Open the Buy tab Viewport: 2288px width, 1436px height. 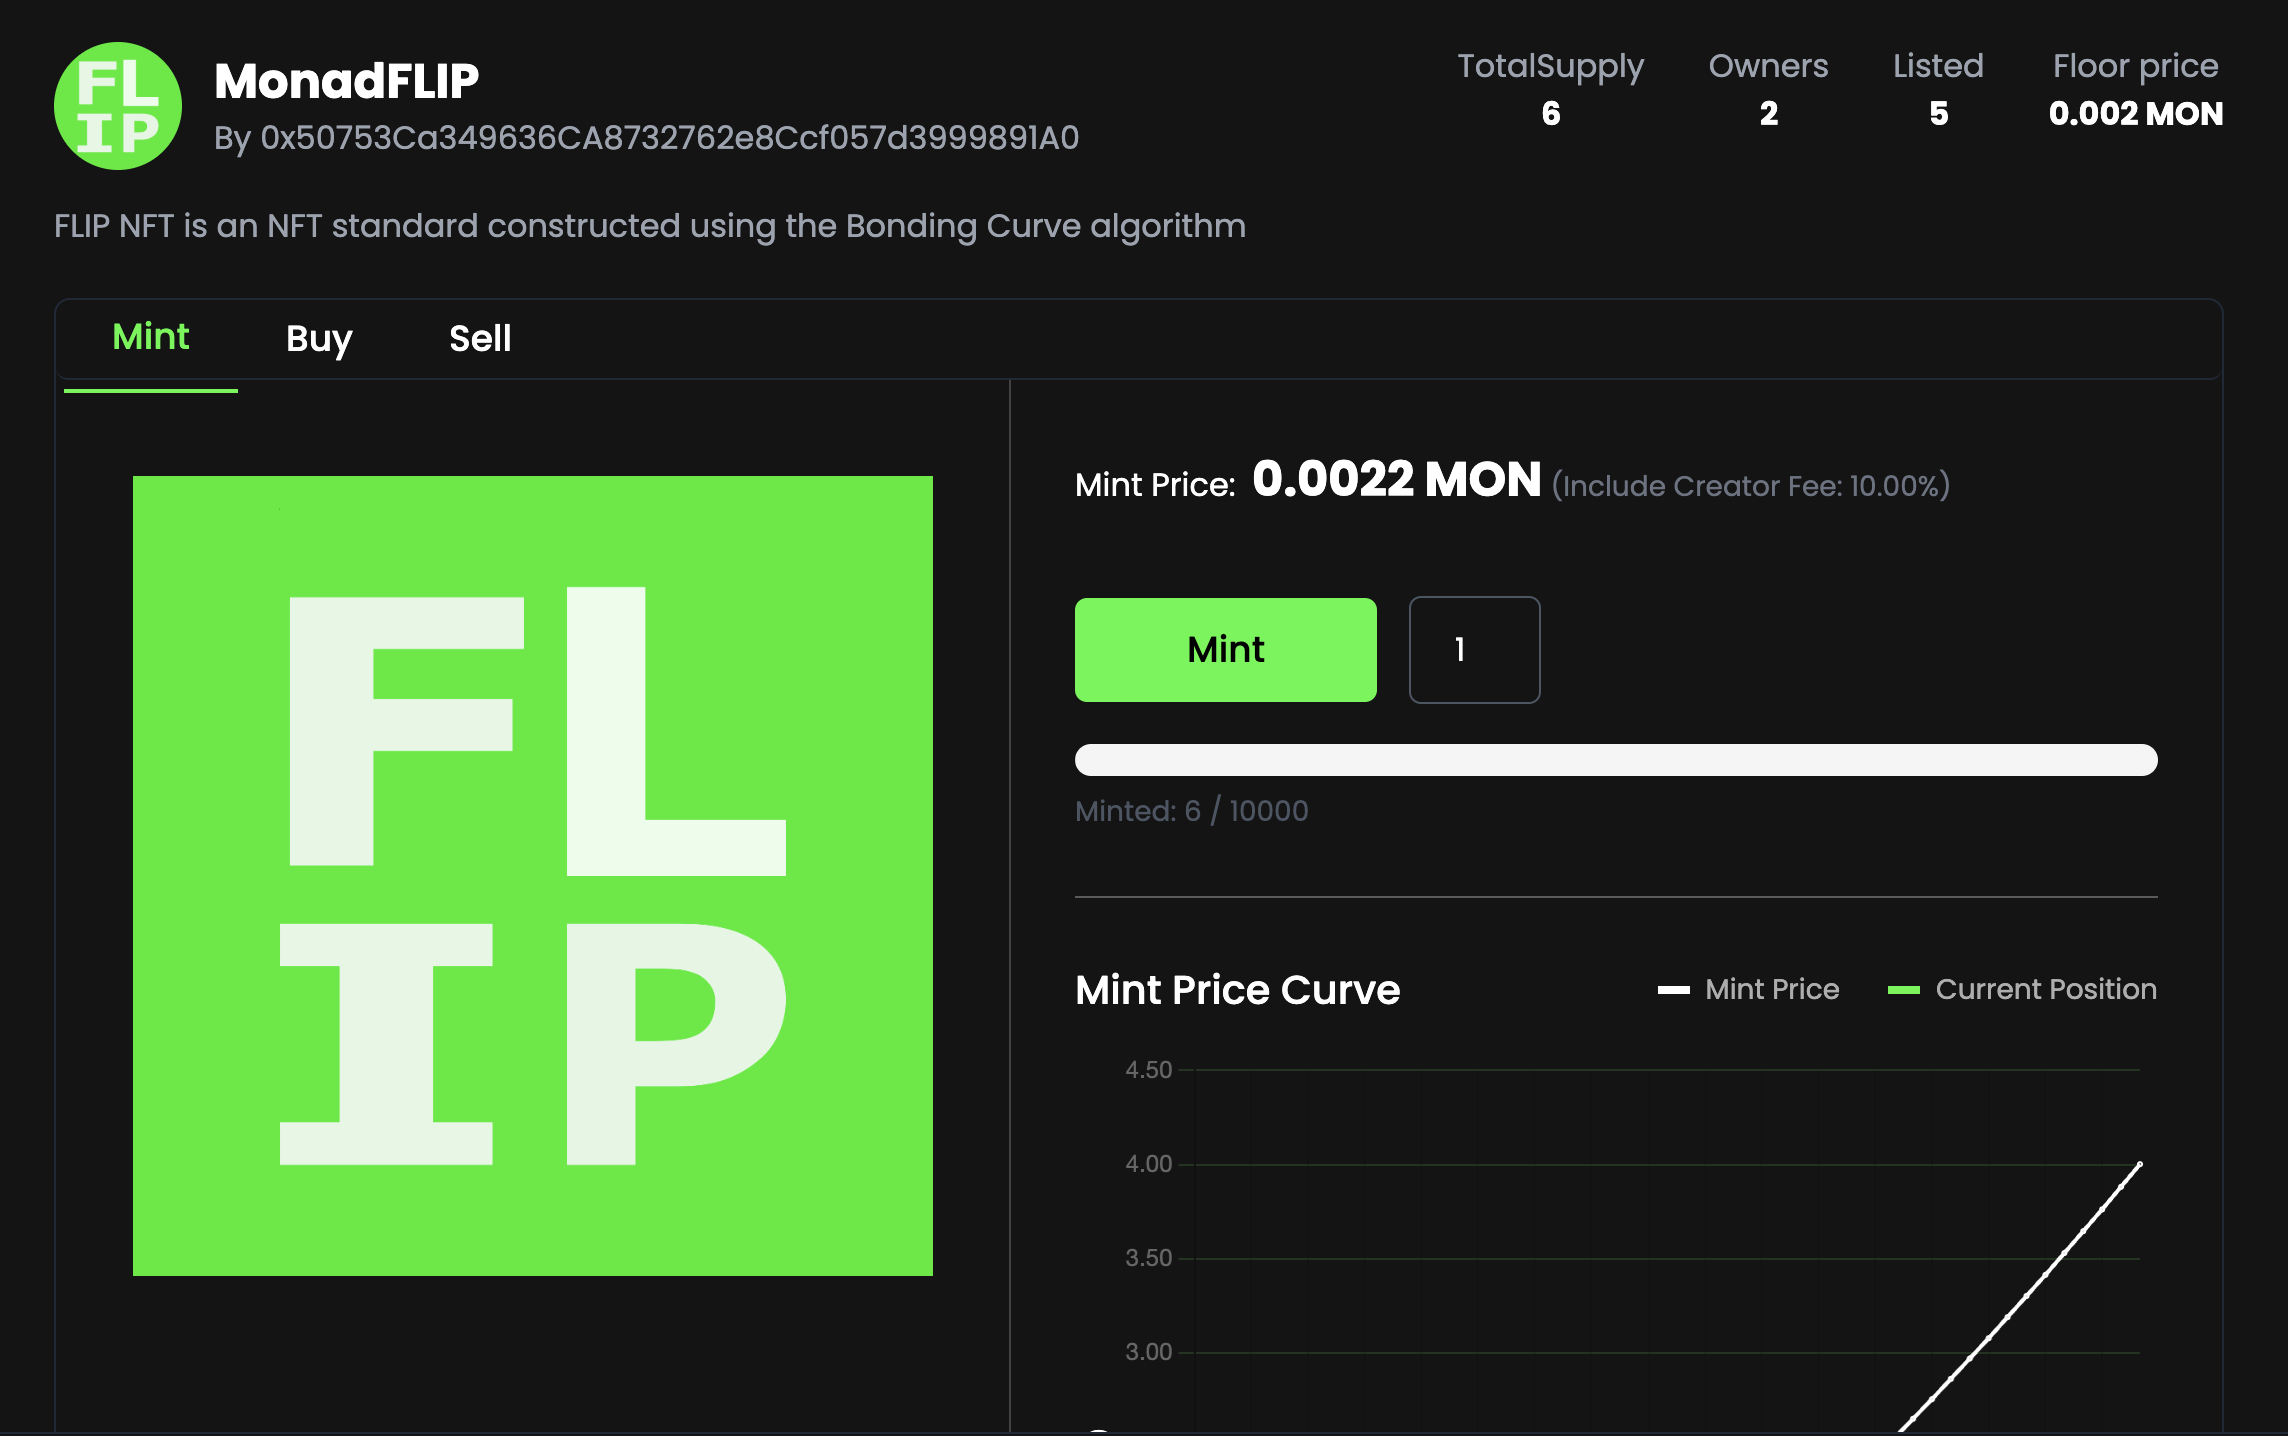click(319, 339)
